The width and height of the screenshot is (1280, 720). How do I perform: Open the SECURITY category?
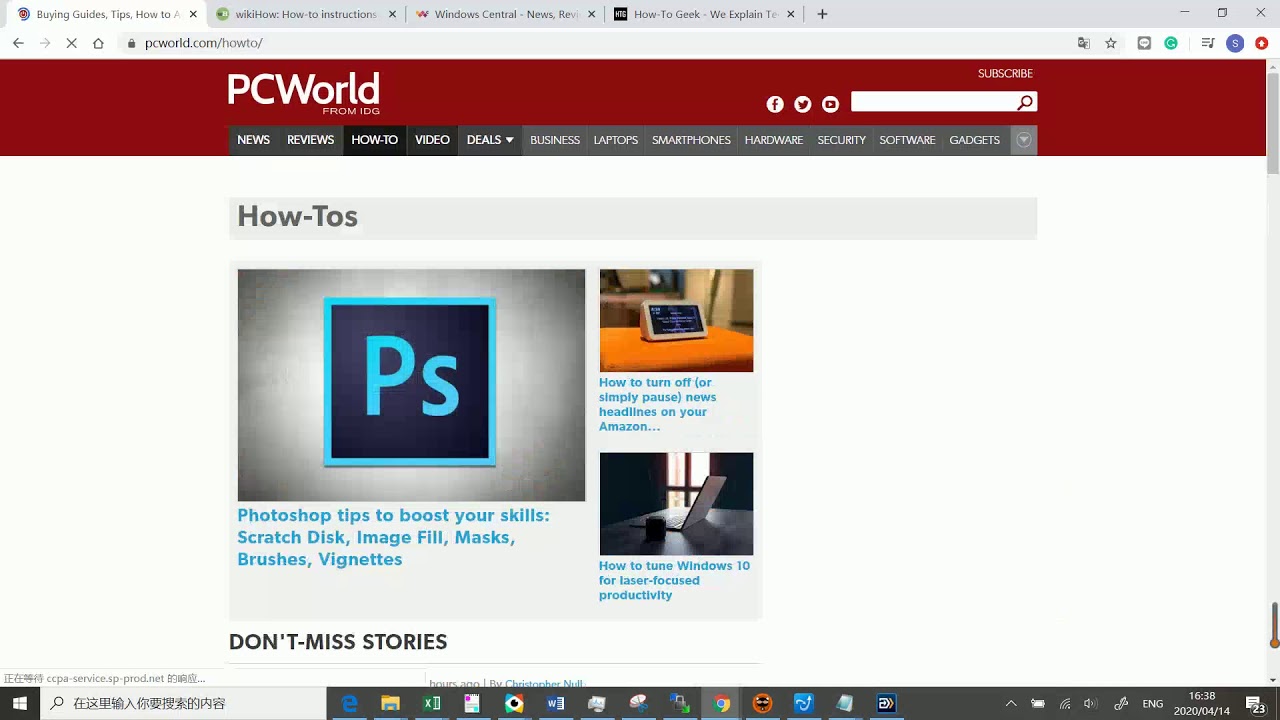[x=841, y=140]
